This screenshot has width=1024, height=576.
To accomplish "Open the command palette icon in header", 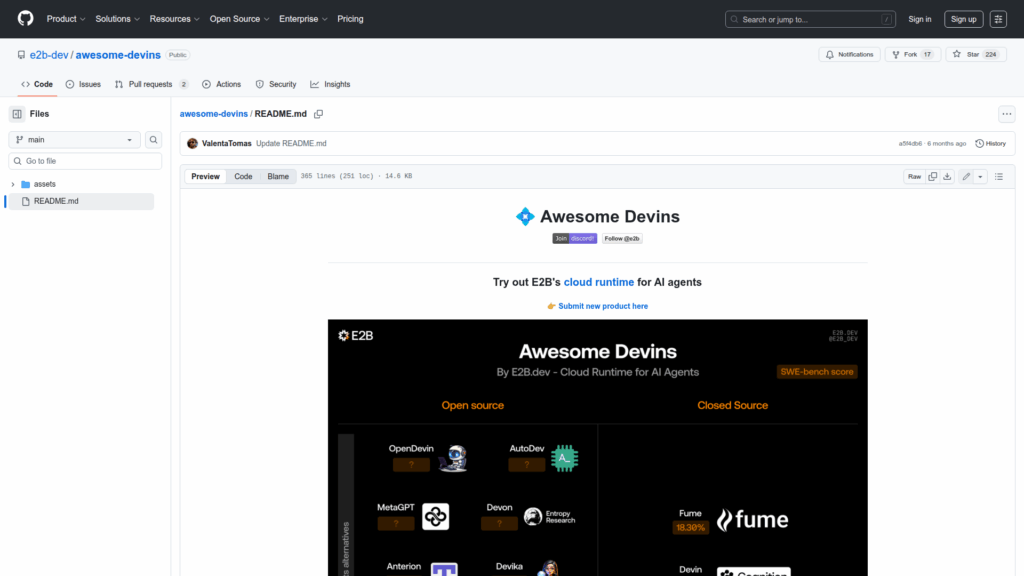I will pyautogui.click(x=998, y=19).
